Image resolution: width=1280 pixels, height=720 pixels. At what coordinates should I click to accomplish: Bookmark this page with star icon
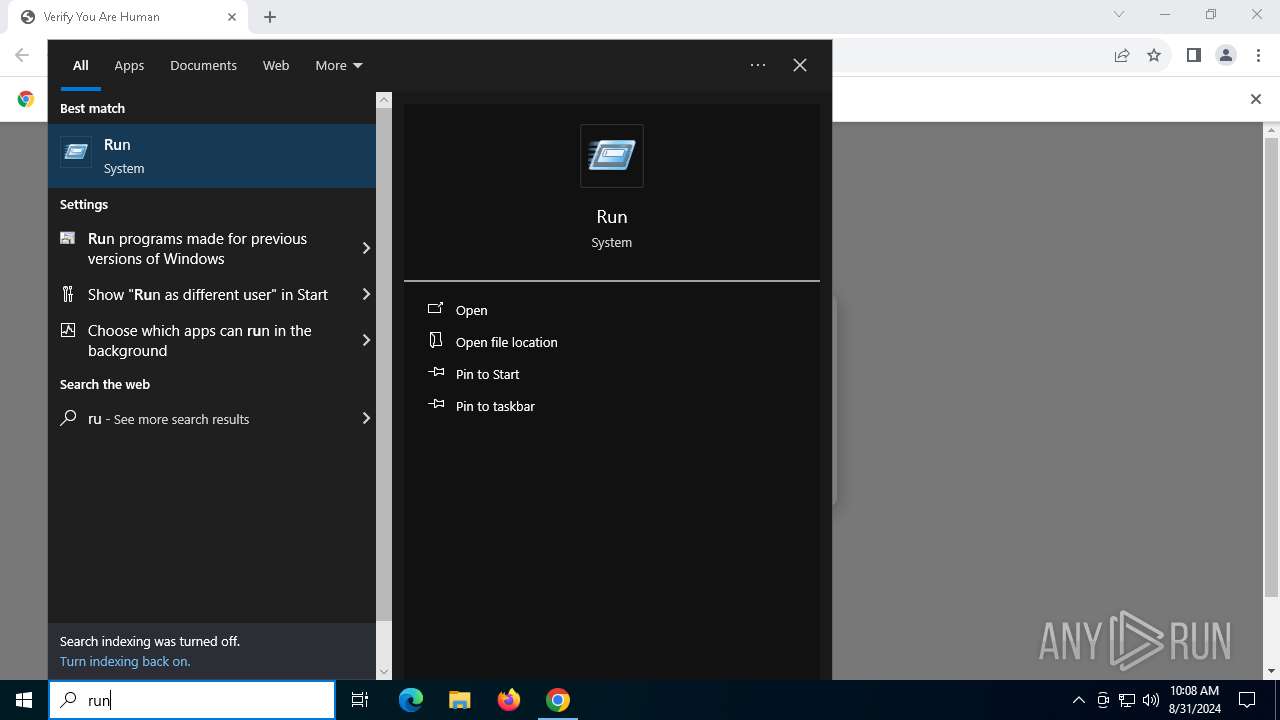(1154, 56)
